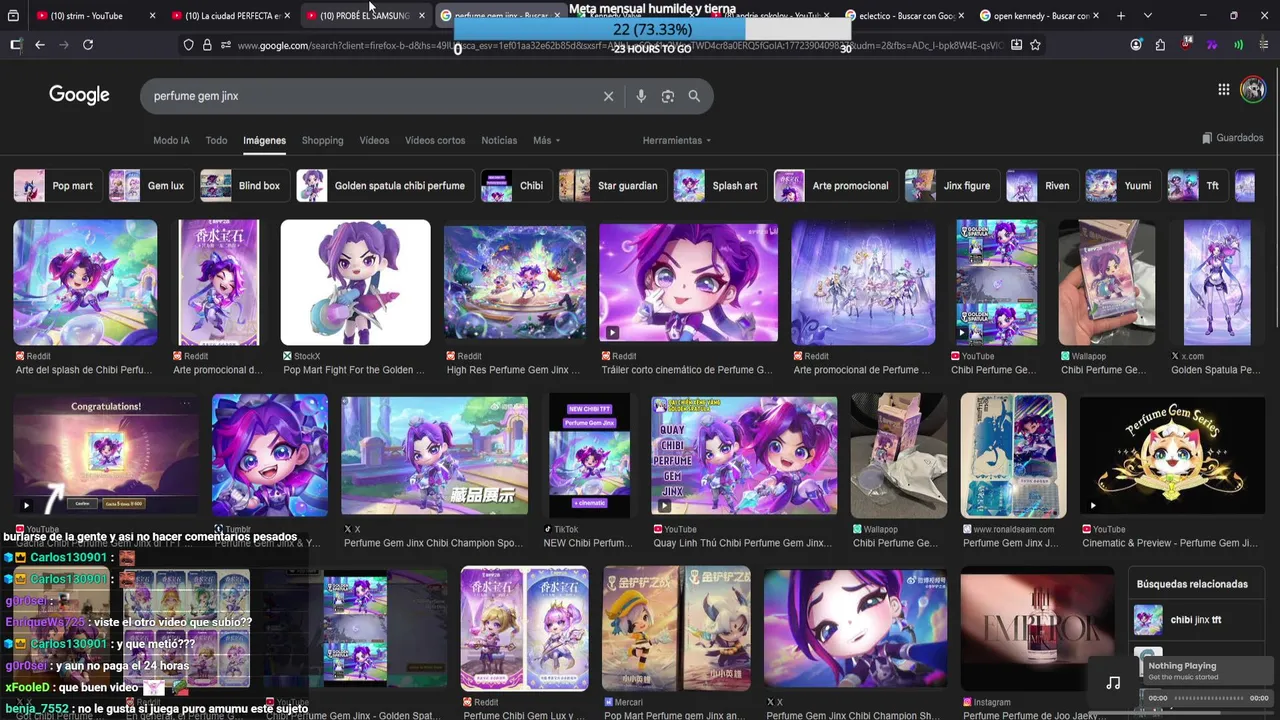Open the Firefox account profile icon
The height and width of the screenshot is (720, 1280).
coord(1136,45)
